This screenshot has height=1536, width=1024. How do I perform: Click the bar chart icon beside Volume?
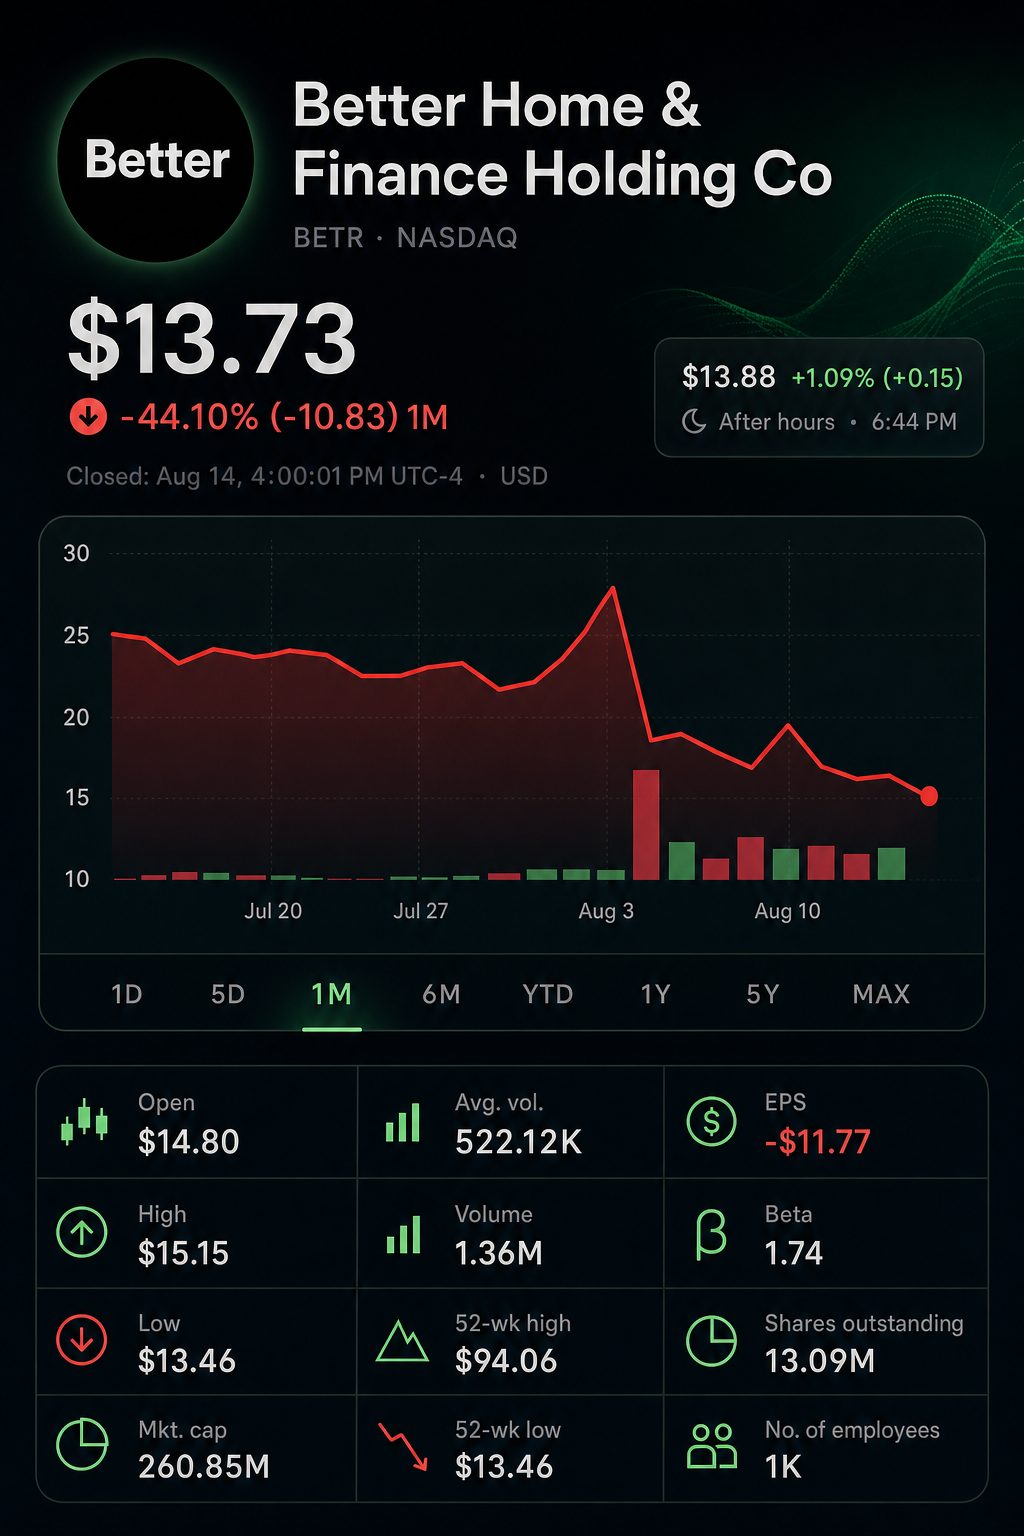tap(403, 1235)
